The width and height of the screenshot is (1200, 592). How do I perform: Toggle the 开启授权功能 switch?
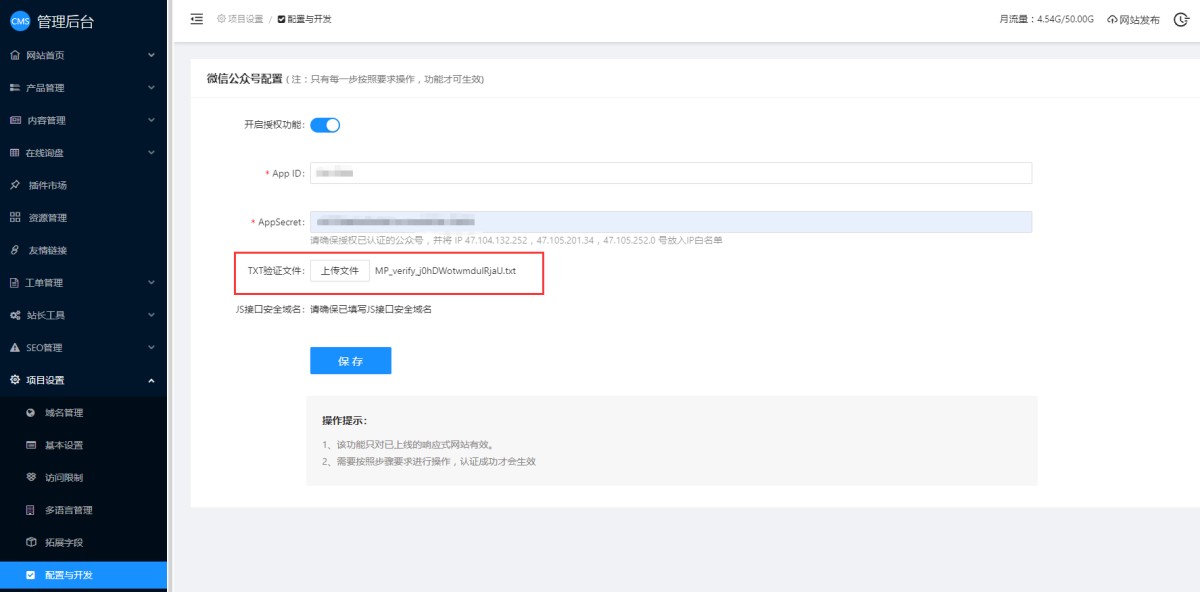coord(325,125)
